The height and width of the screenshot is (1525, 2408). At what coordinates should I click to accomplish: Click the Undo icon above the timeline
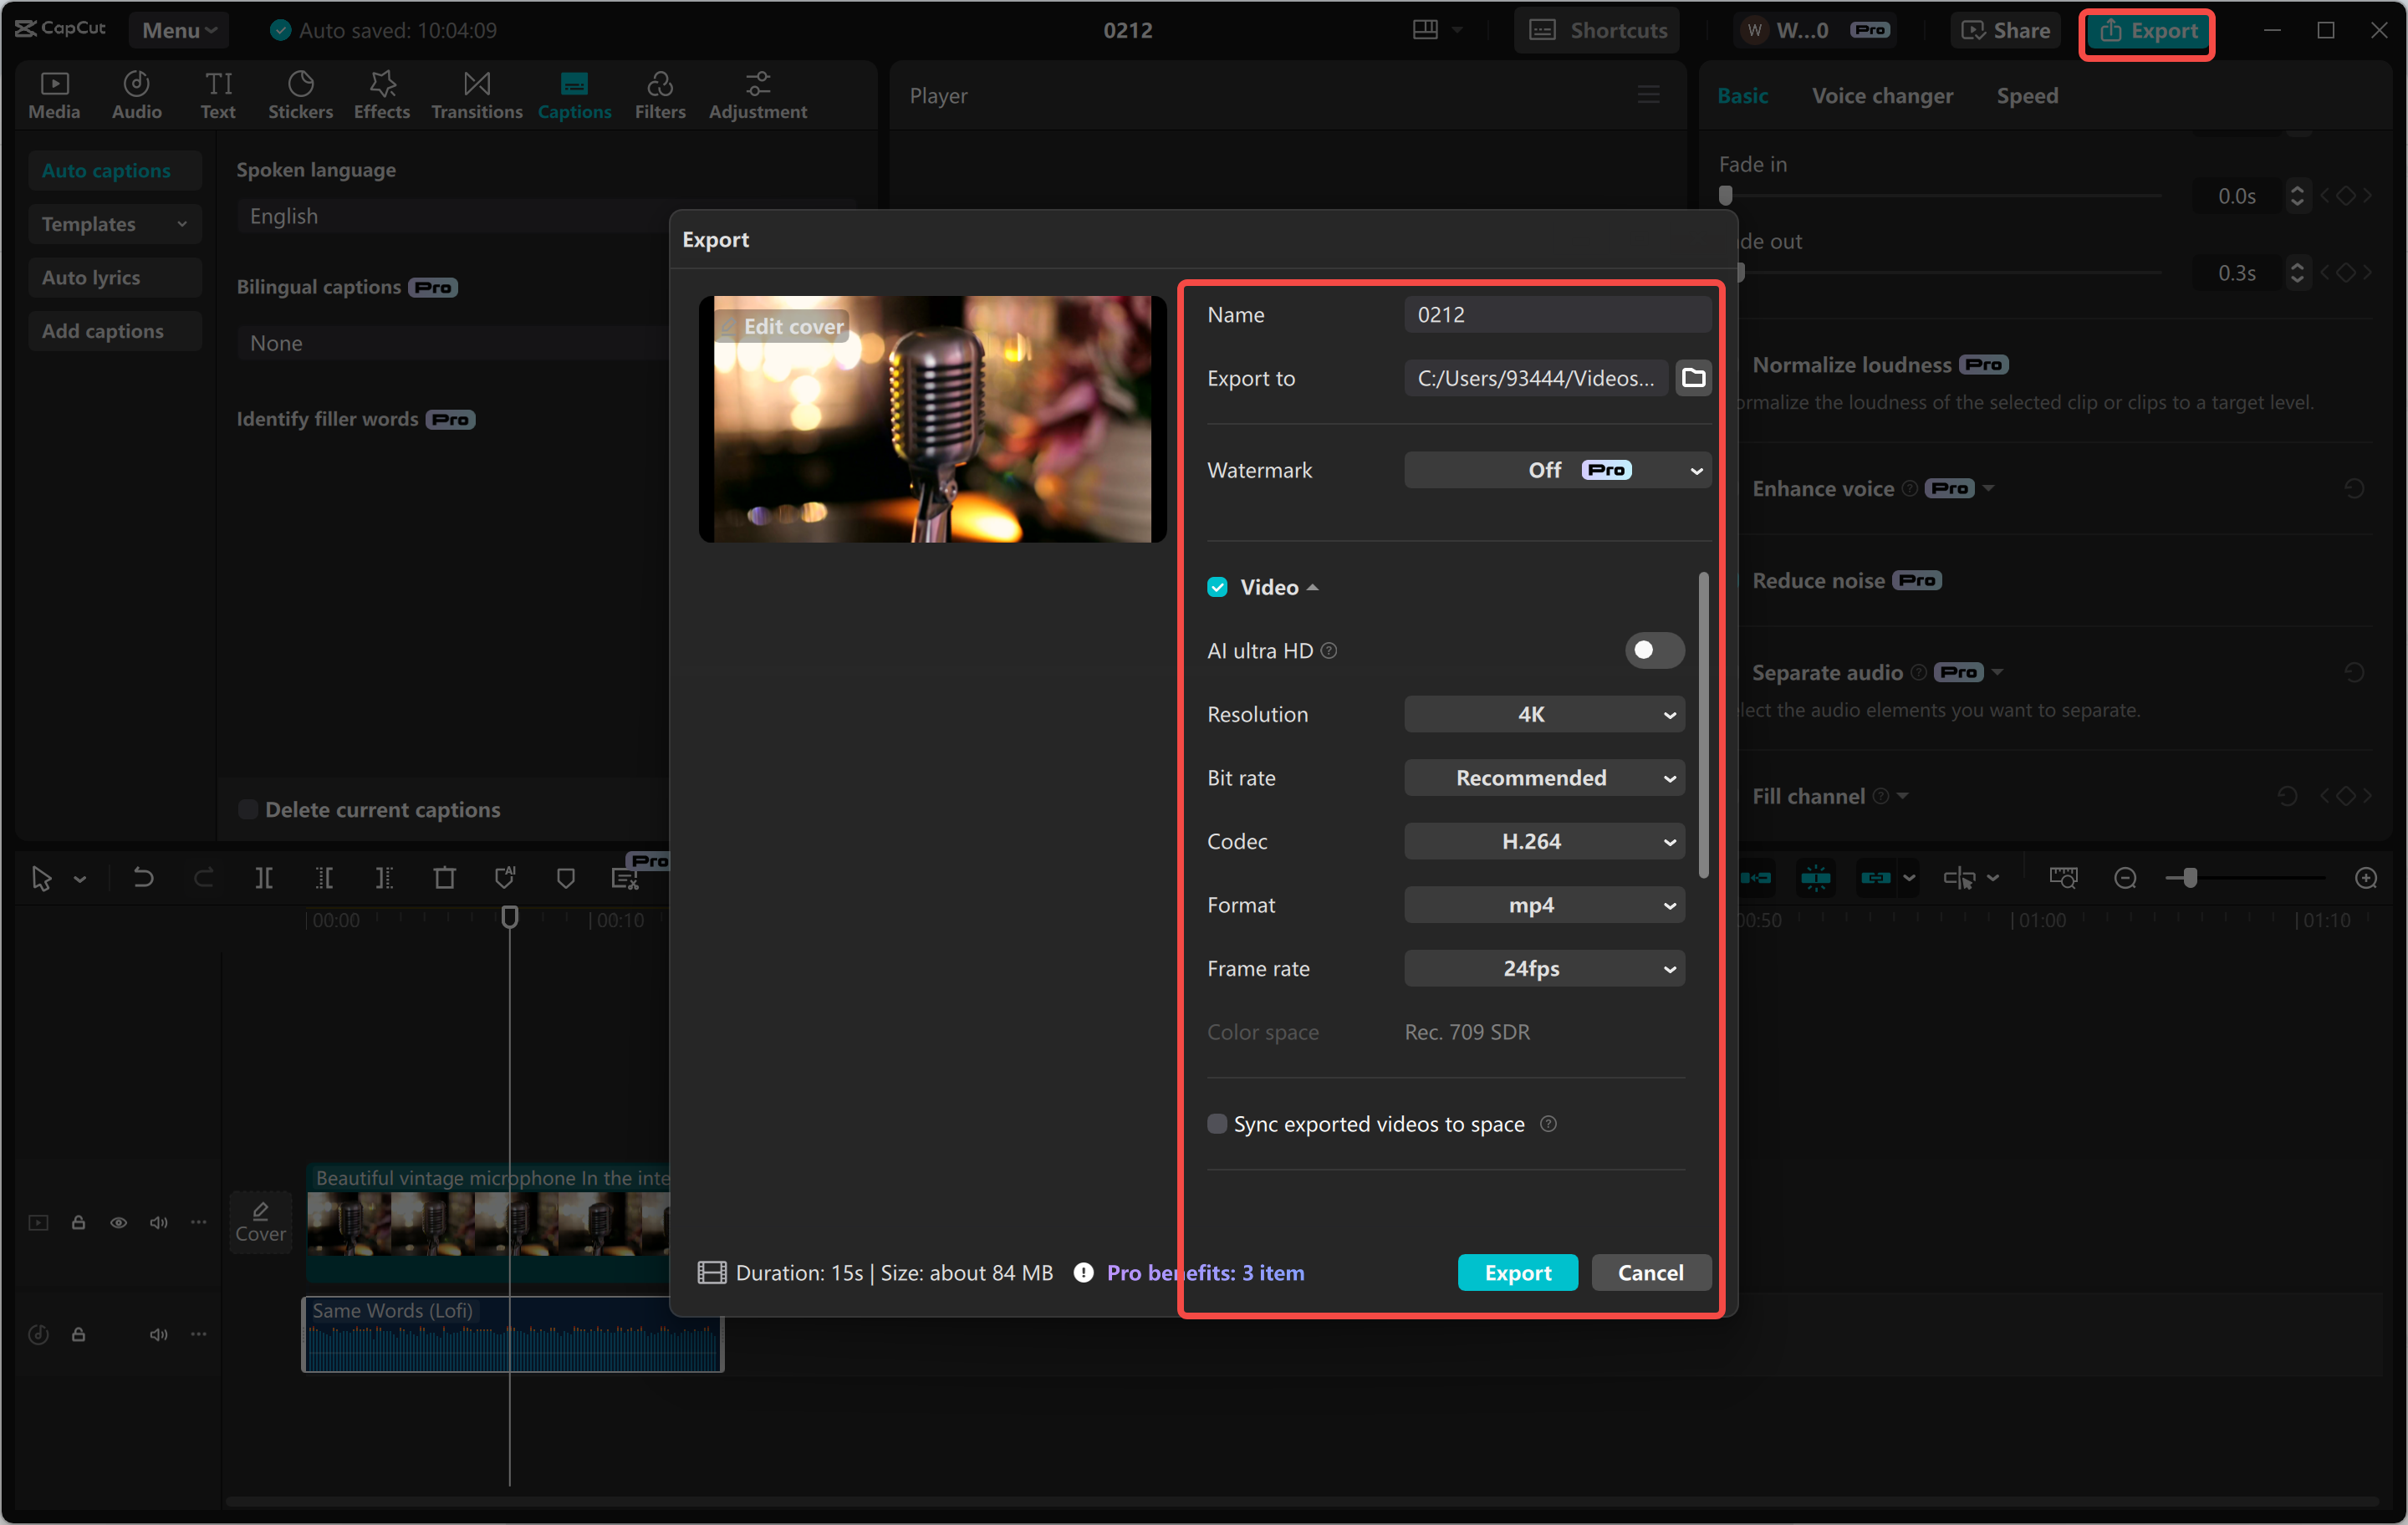click(x=143, y=877)
